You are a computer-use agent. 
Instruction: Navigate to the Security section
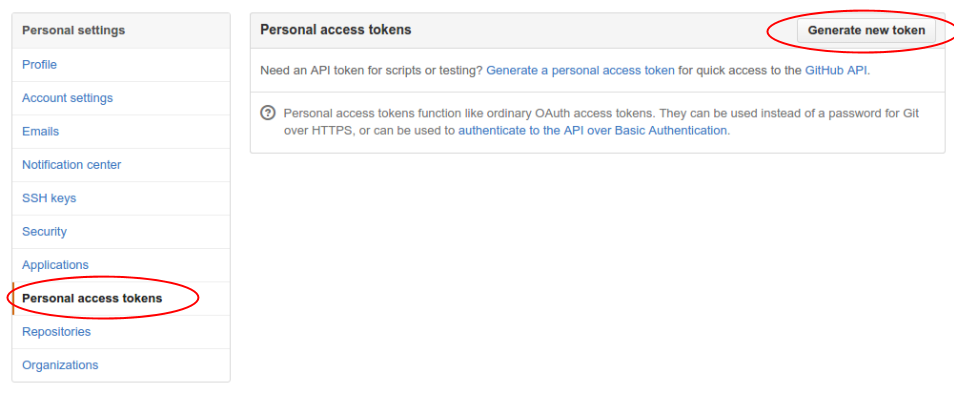44,231
